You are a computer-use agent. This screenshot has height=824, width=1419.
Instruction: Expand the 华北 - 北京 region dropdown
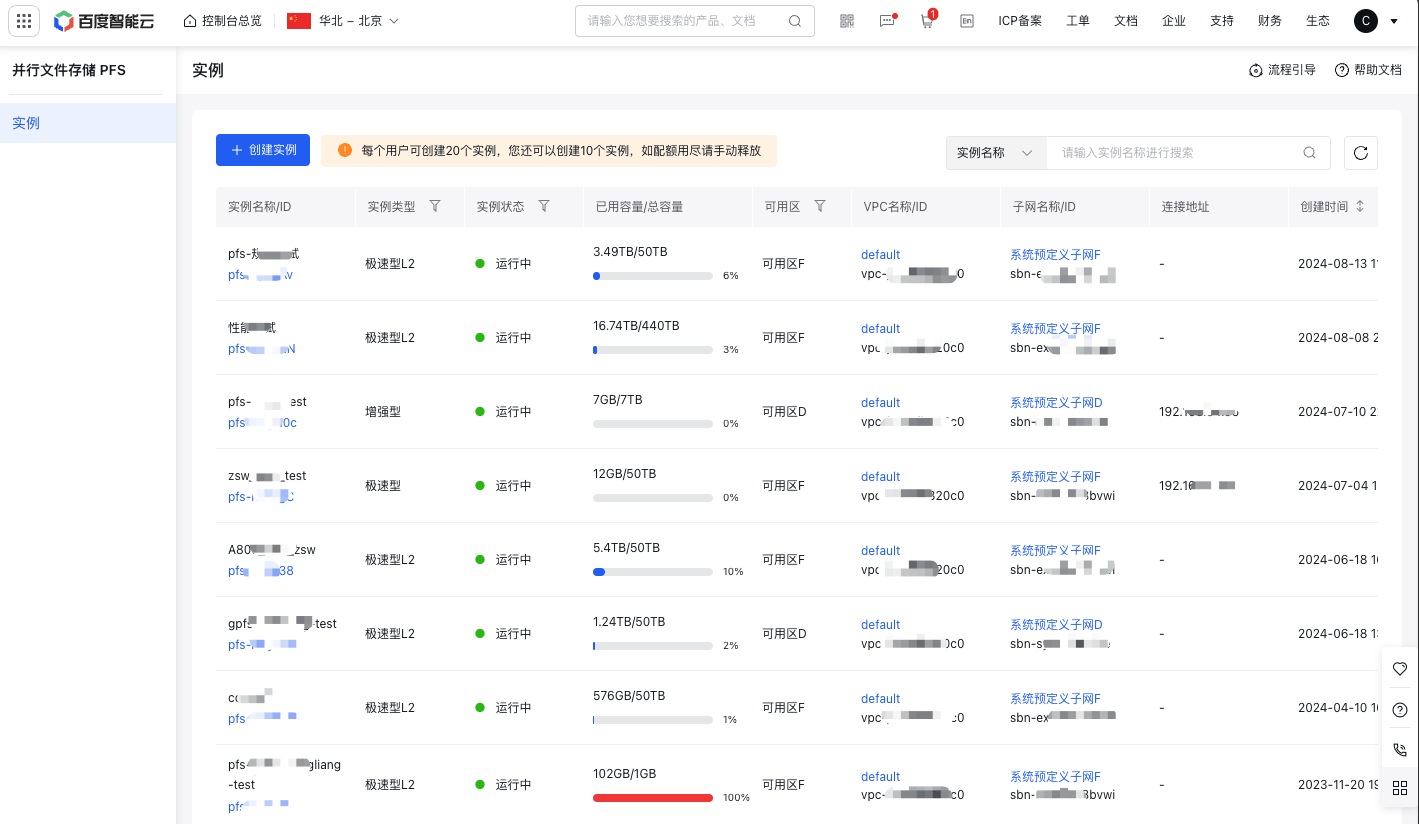point(343,20)
